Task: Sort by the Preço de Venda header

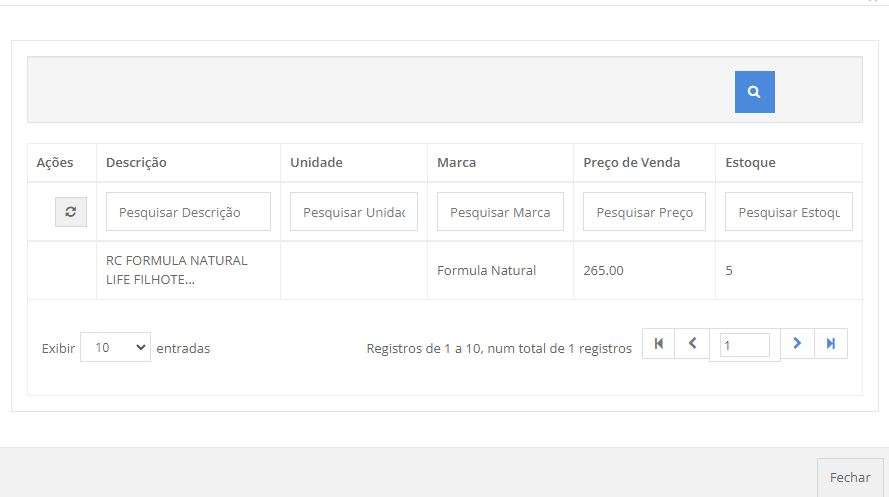Action: click(x=631, y=163)
